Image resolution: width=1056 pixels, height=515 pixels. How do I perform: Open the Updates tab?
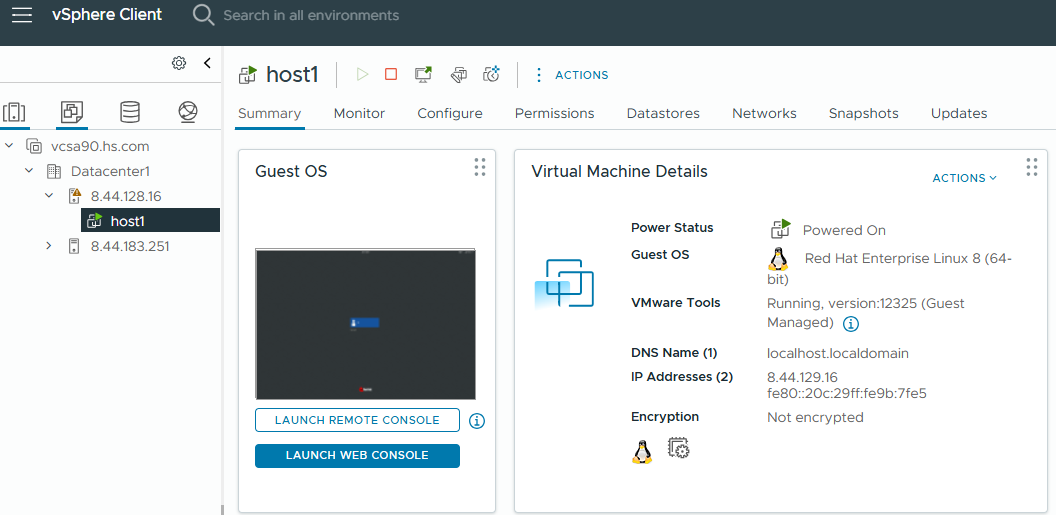pos(959,113)
